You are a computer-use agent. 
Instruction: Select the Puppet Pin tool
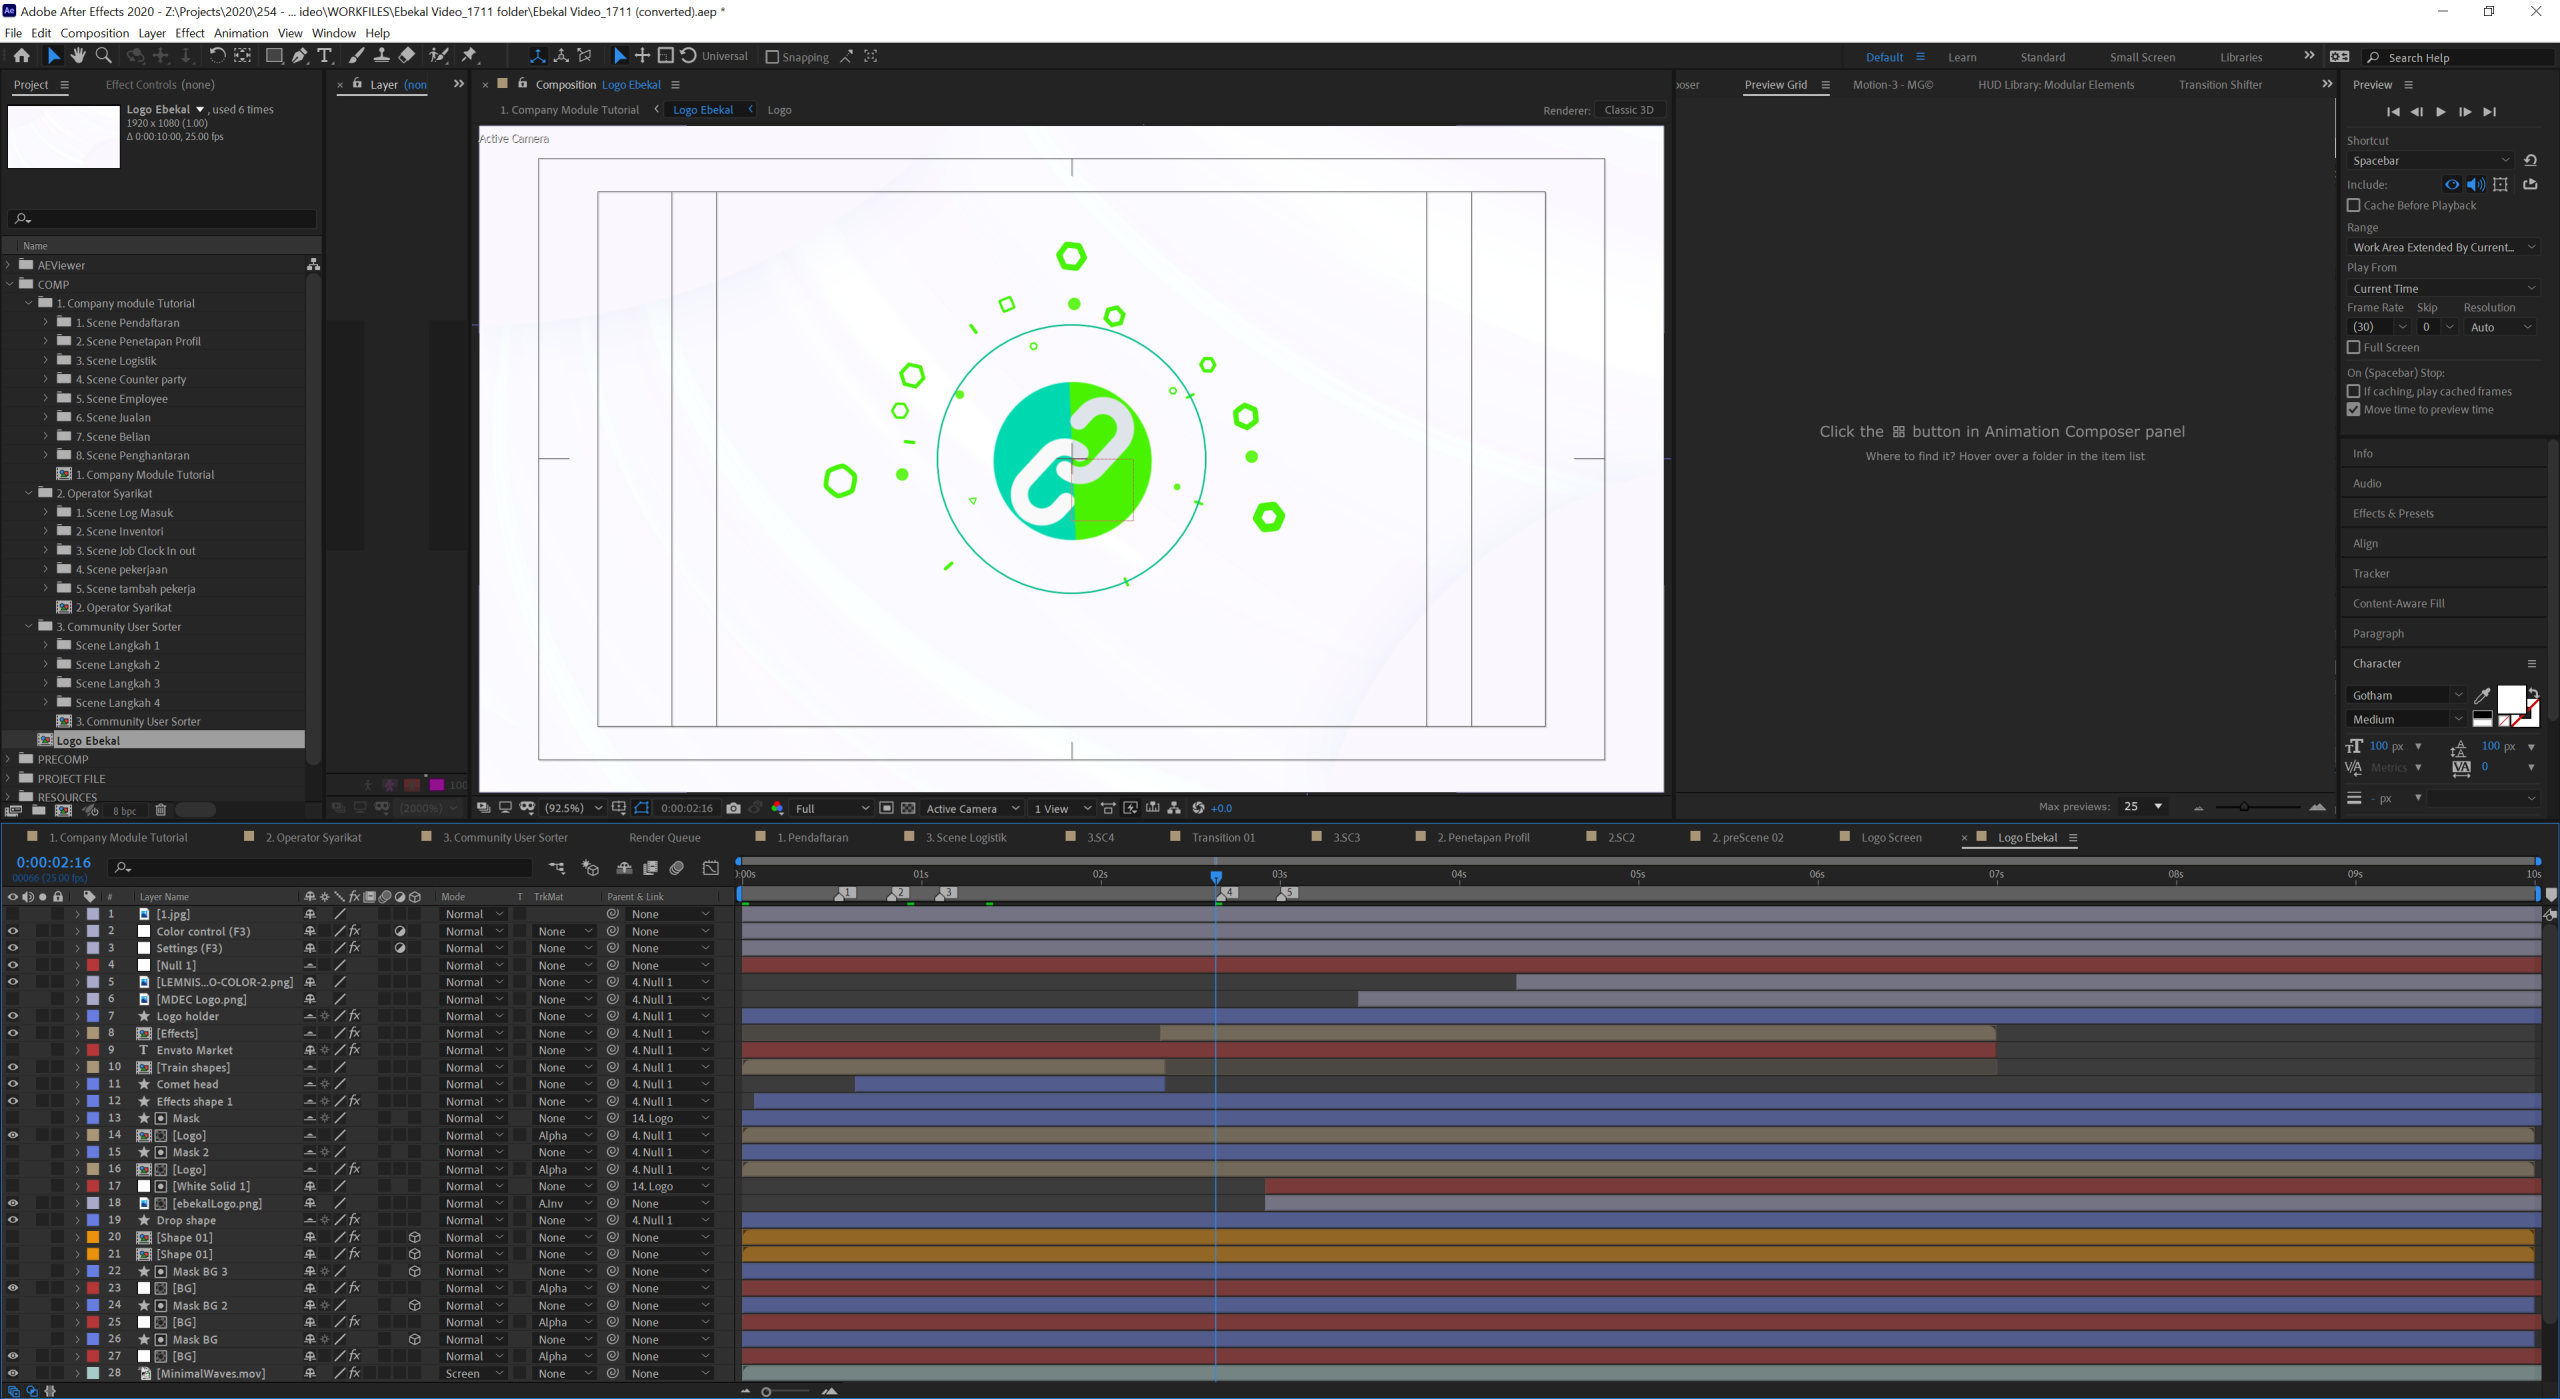[x=469, y=56]
